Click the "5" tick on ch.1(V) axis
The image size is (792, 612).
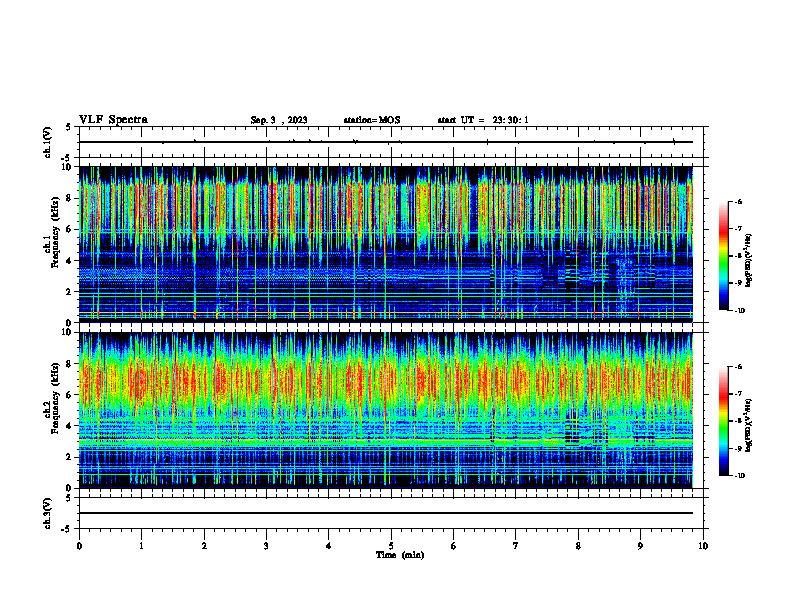[x=68, y=128]
